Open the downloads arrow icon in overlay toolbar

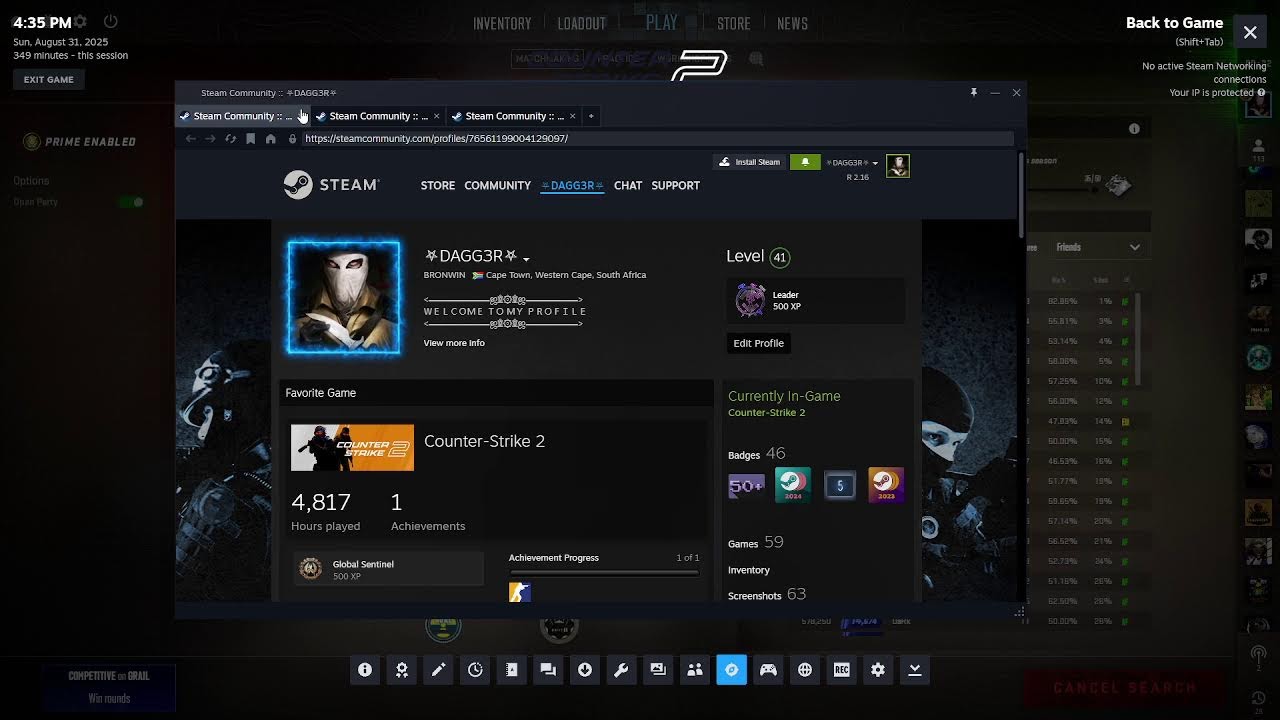click(x=585, y=670)
